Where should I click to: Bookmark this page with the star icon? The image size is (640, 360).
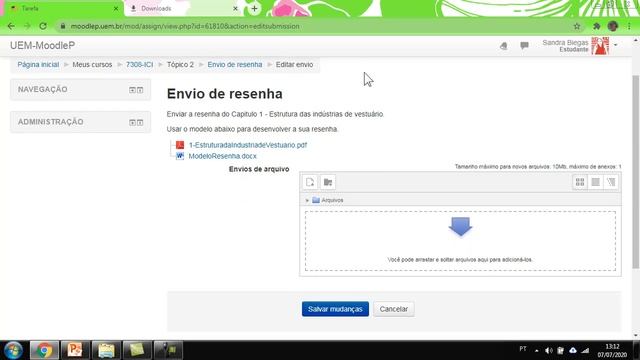577,26
